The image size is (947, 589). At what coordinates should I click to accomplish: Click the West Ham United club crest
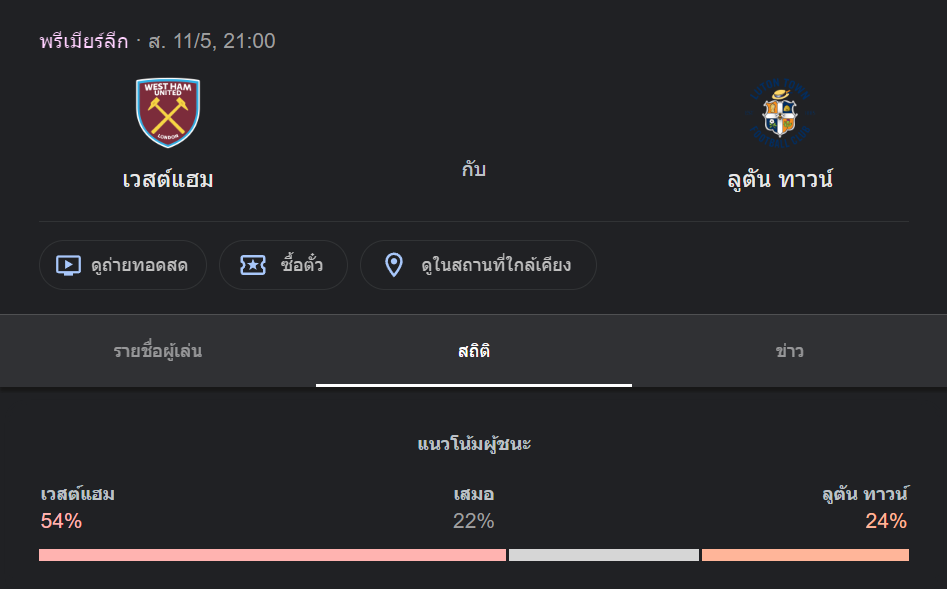168,111
